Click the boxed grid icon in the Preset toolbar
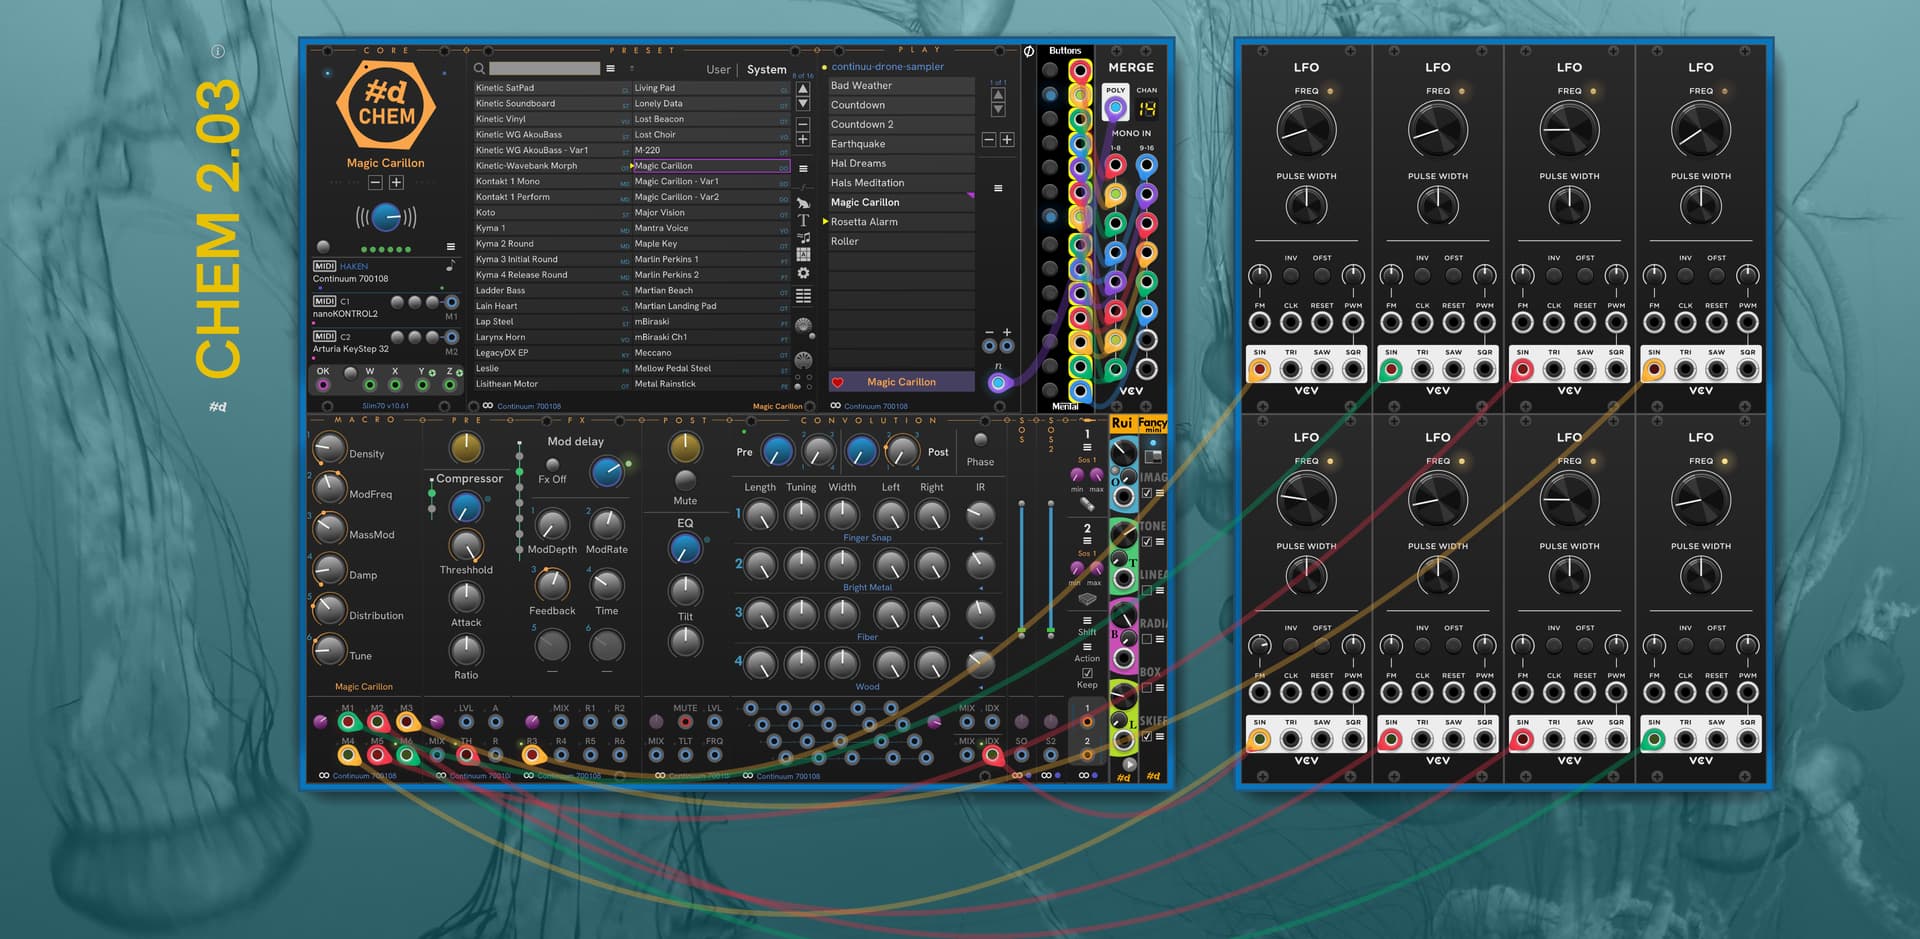Image resolution: width=1920 pixels, height=939 pixels. 803,255
